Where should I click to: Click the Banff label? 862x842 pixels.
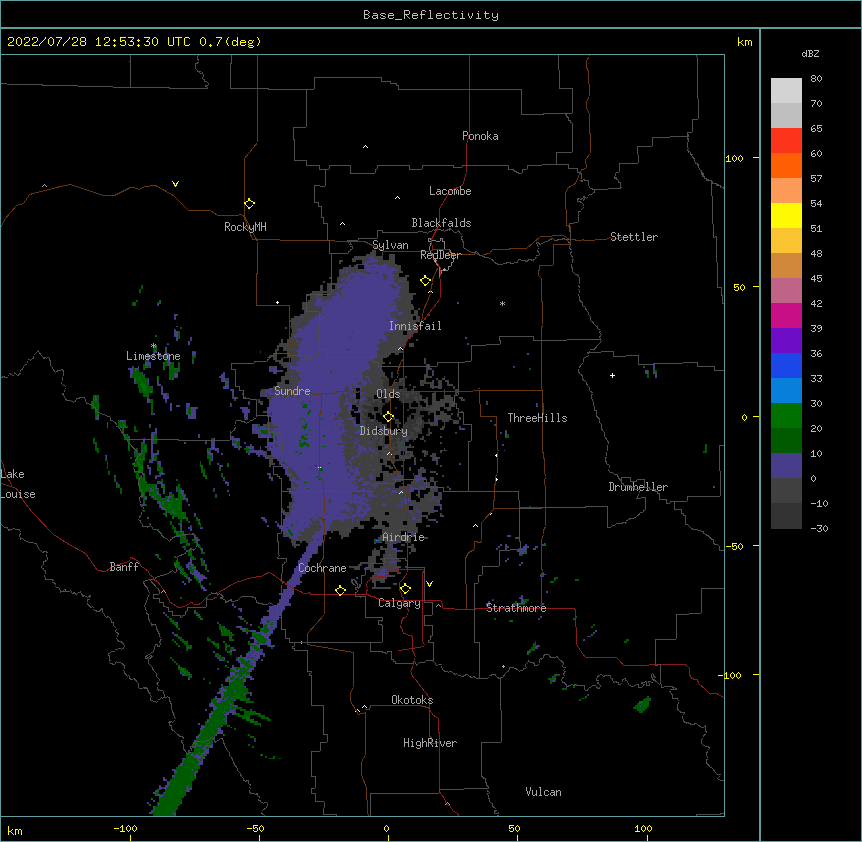[124, 567]
